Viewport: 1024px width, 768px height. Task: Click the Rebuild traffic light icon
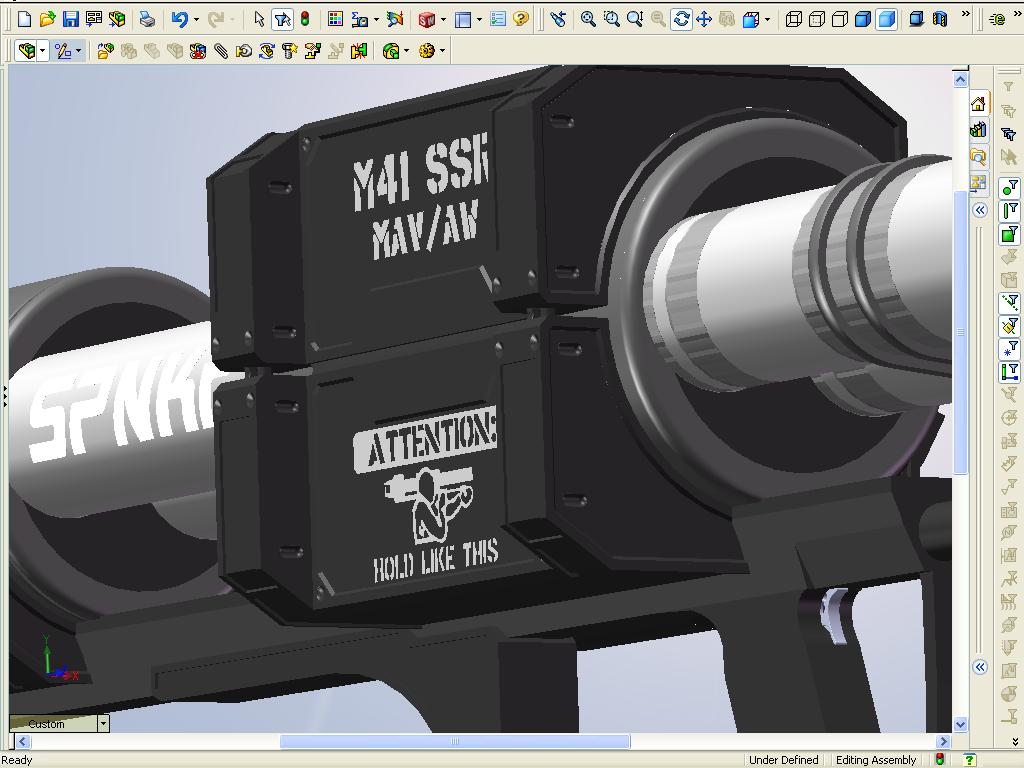(304, 19)
